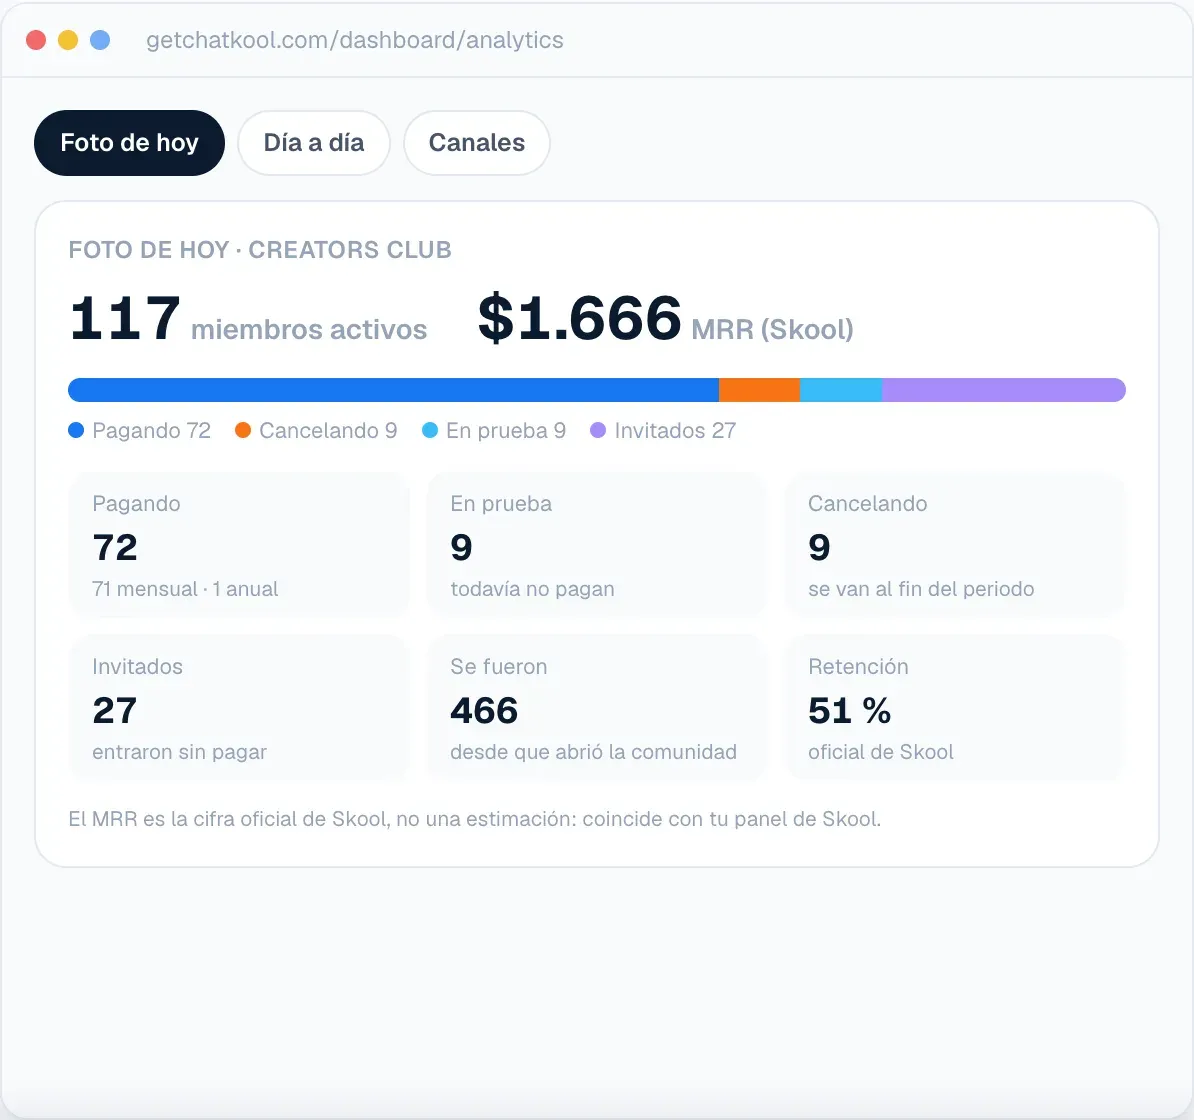
Task: Click the orange Cancelando legend dot
Action: tap(243, 430)
